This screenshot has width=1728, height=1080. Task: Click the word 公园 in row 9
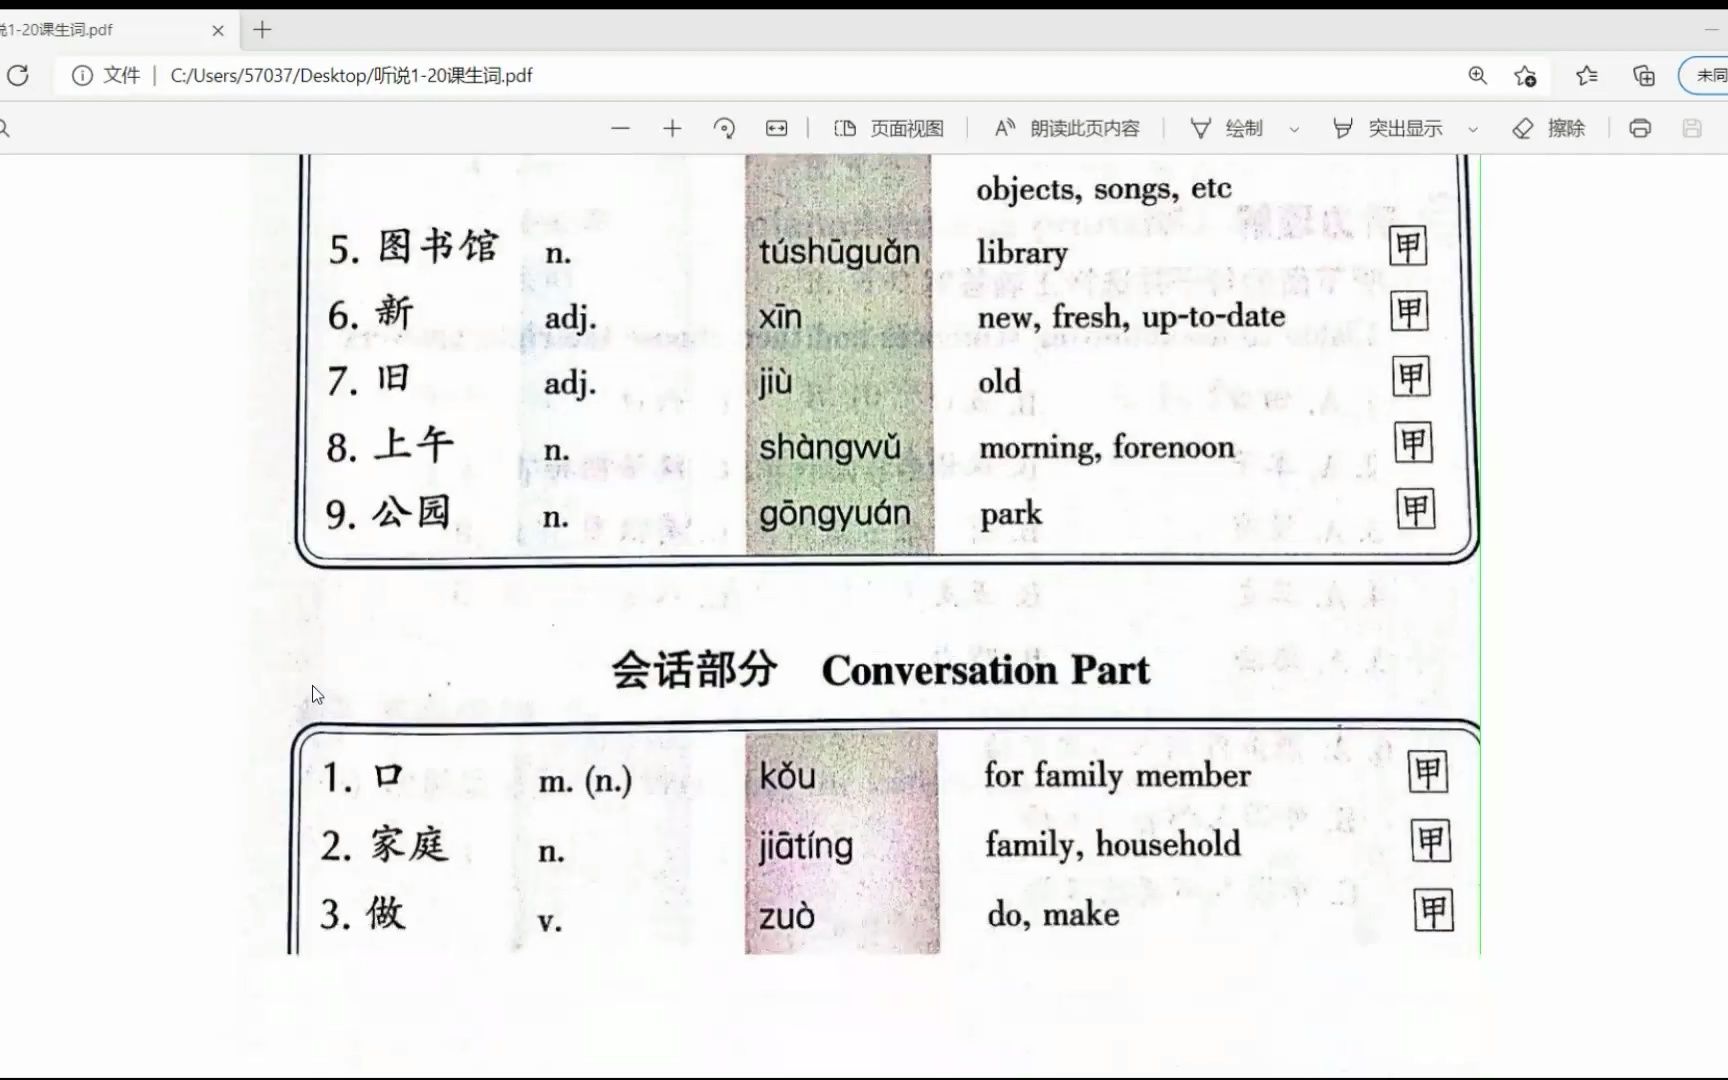click(x=412, y=512)
